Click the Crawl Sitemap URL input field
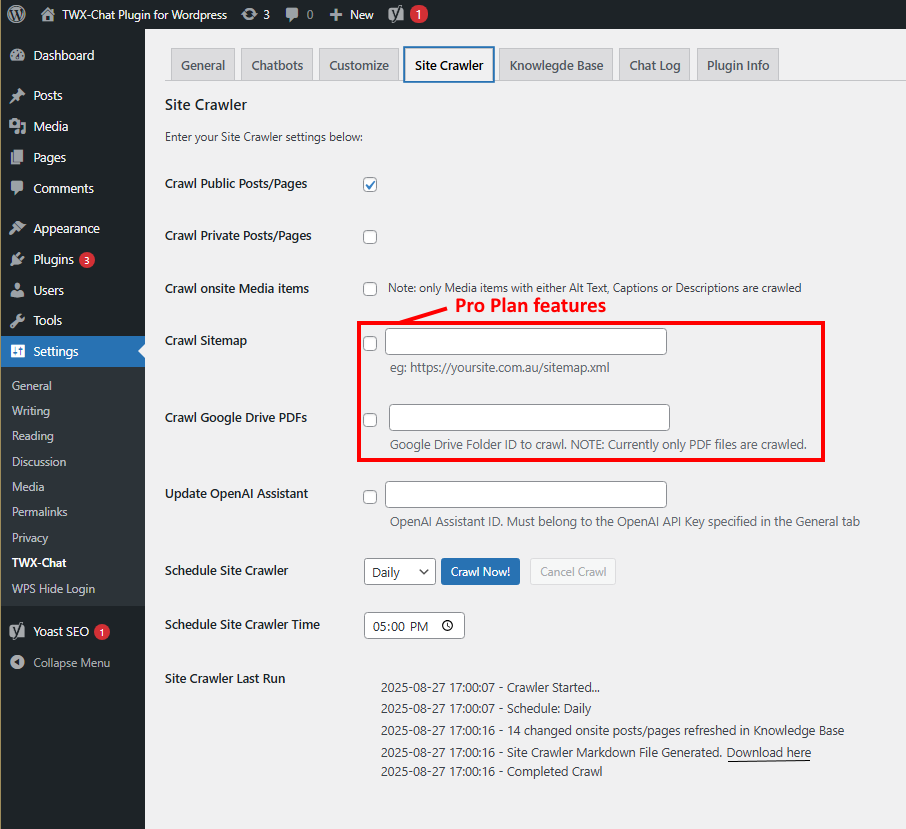This screenshot has height=829, width=906. [525, 341]
